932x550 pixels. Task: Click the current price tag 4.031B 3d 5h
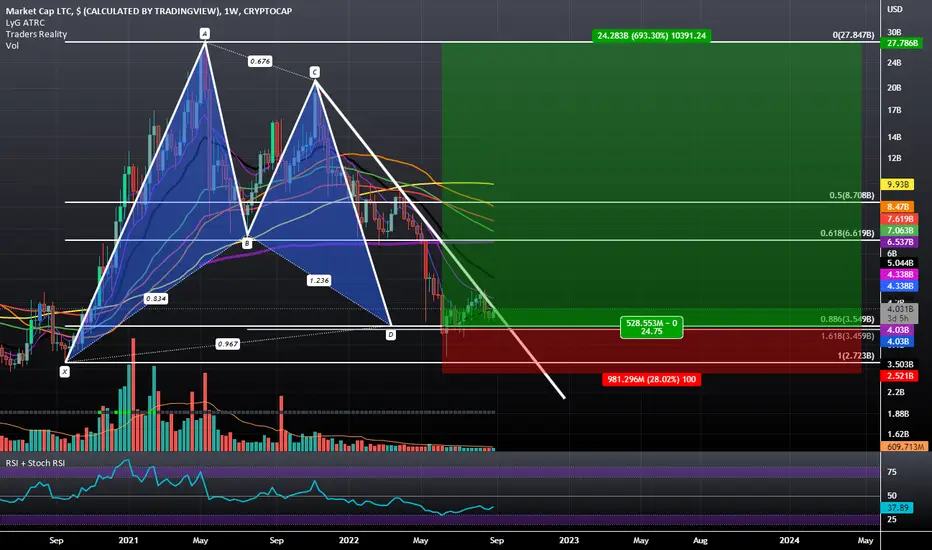[x=900, y=313]
